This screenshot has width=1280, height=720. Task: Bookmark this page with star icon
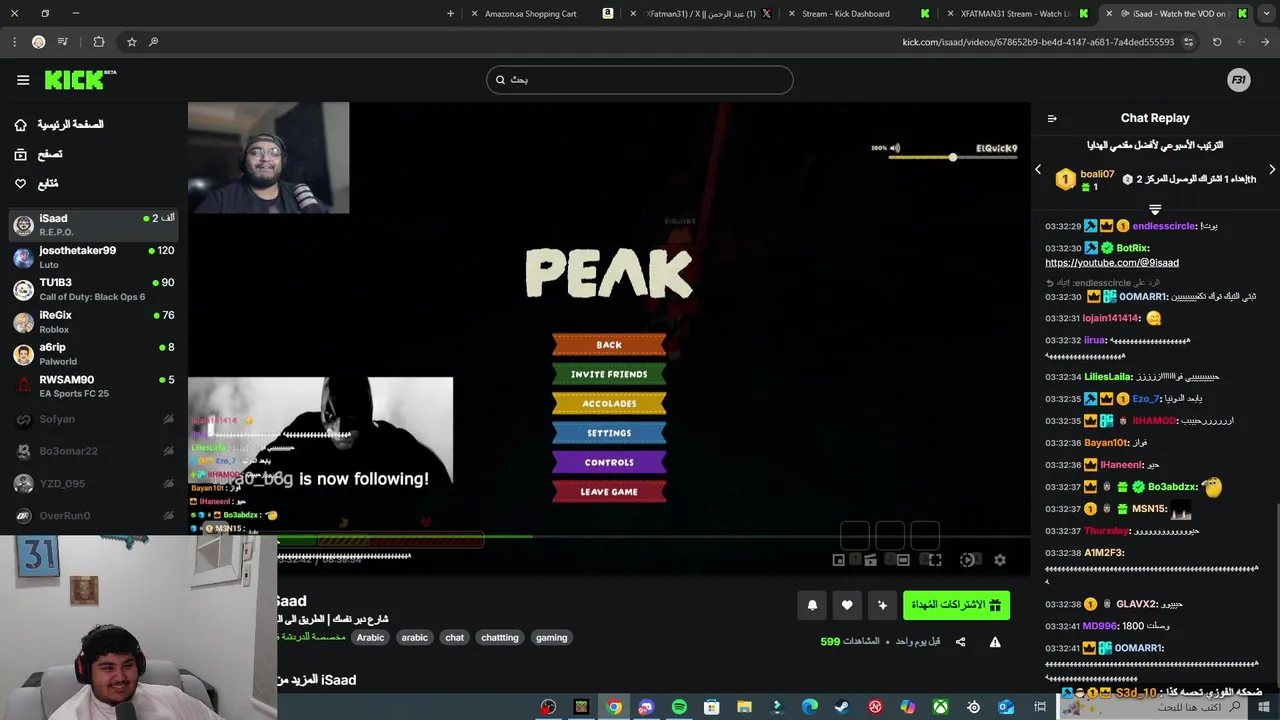(x=131, y=42)
